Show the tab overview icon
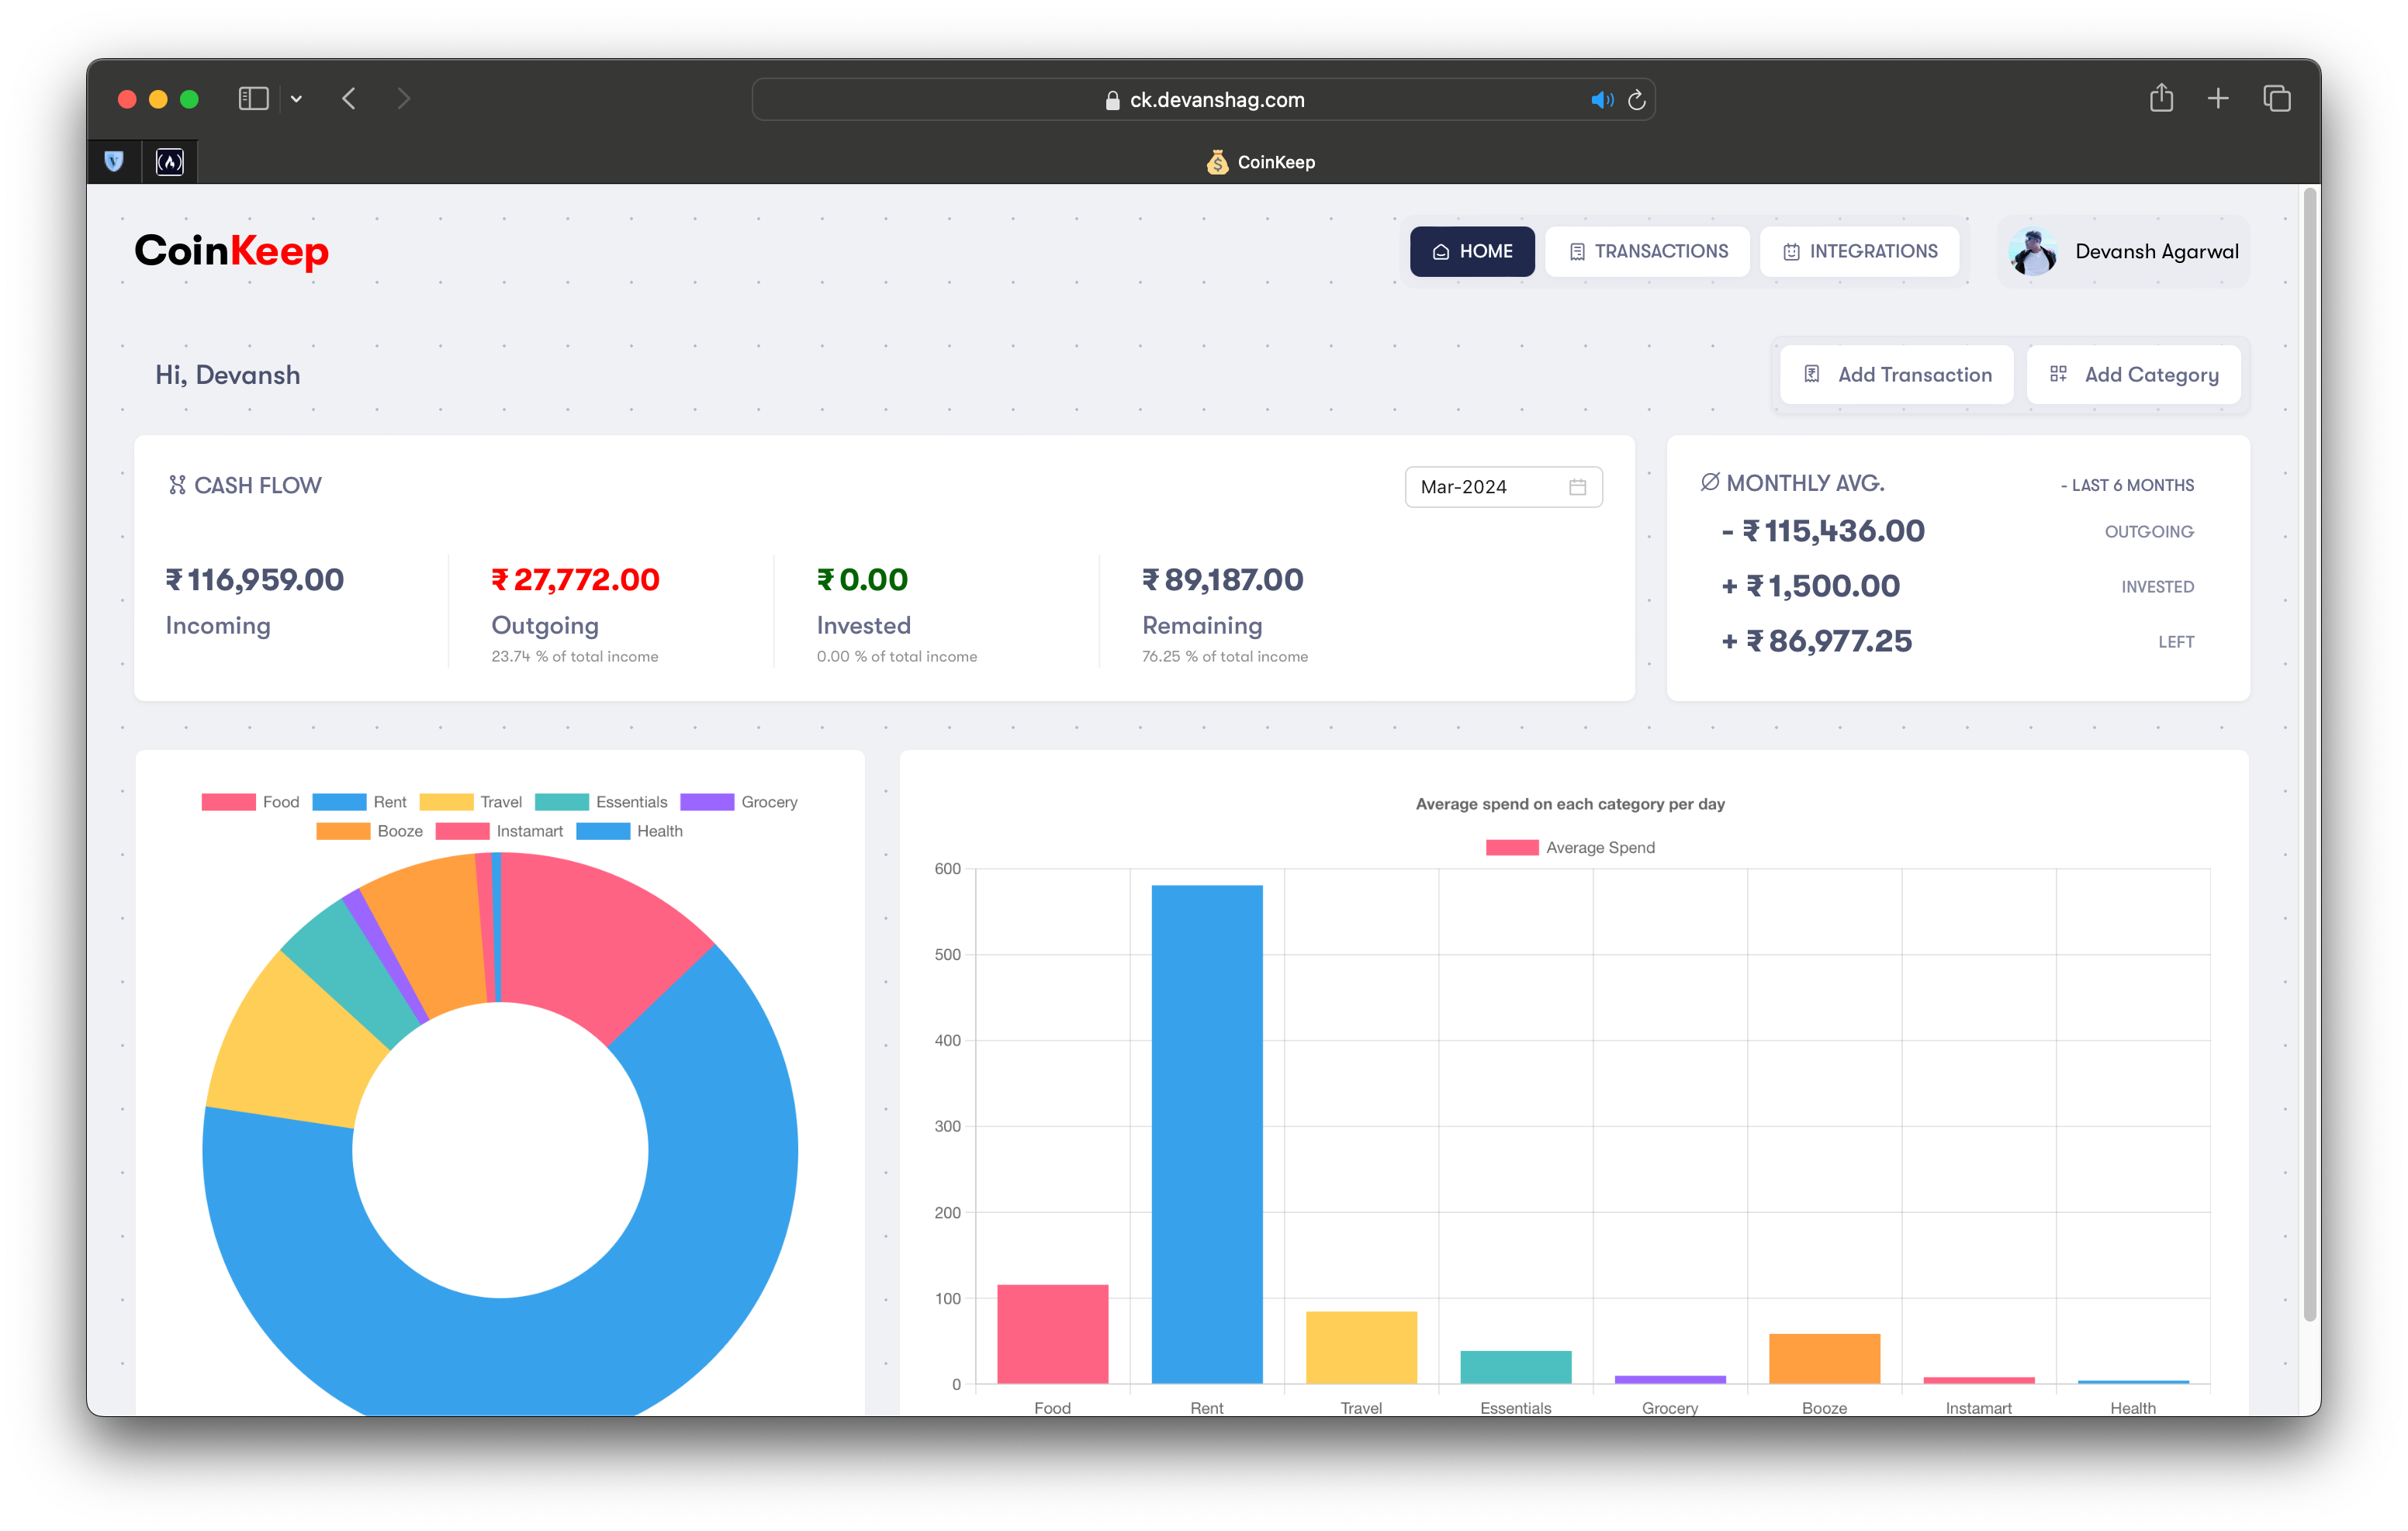Viewport: 2408px width, 1531px height. tap(2277, 98)
